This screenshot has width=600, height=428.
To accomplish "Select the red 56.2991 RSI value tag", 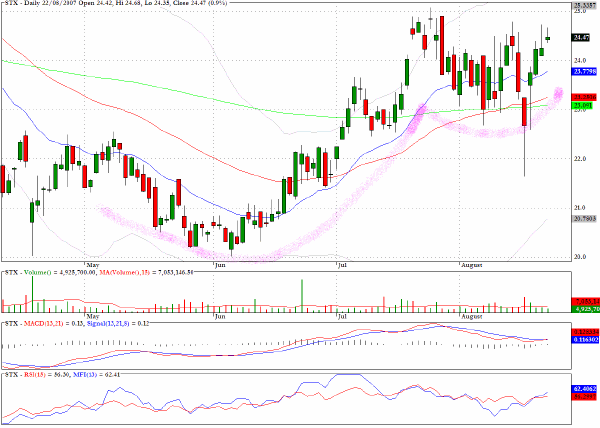I will (x=584, y=397).
